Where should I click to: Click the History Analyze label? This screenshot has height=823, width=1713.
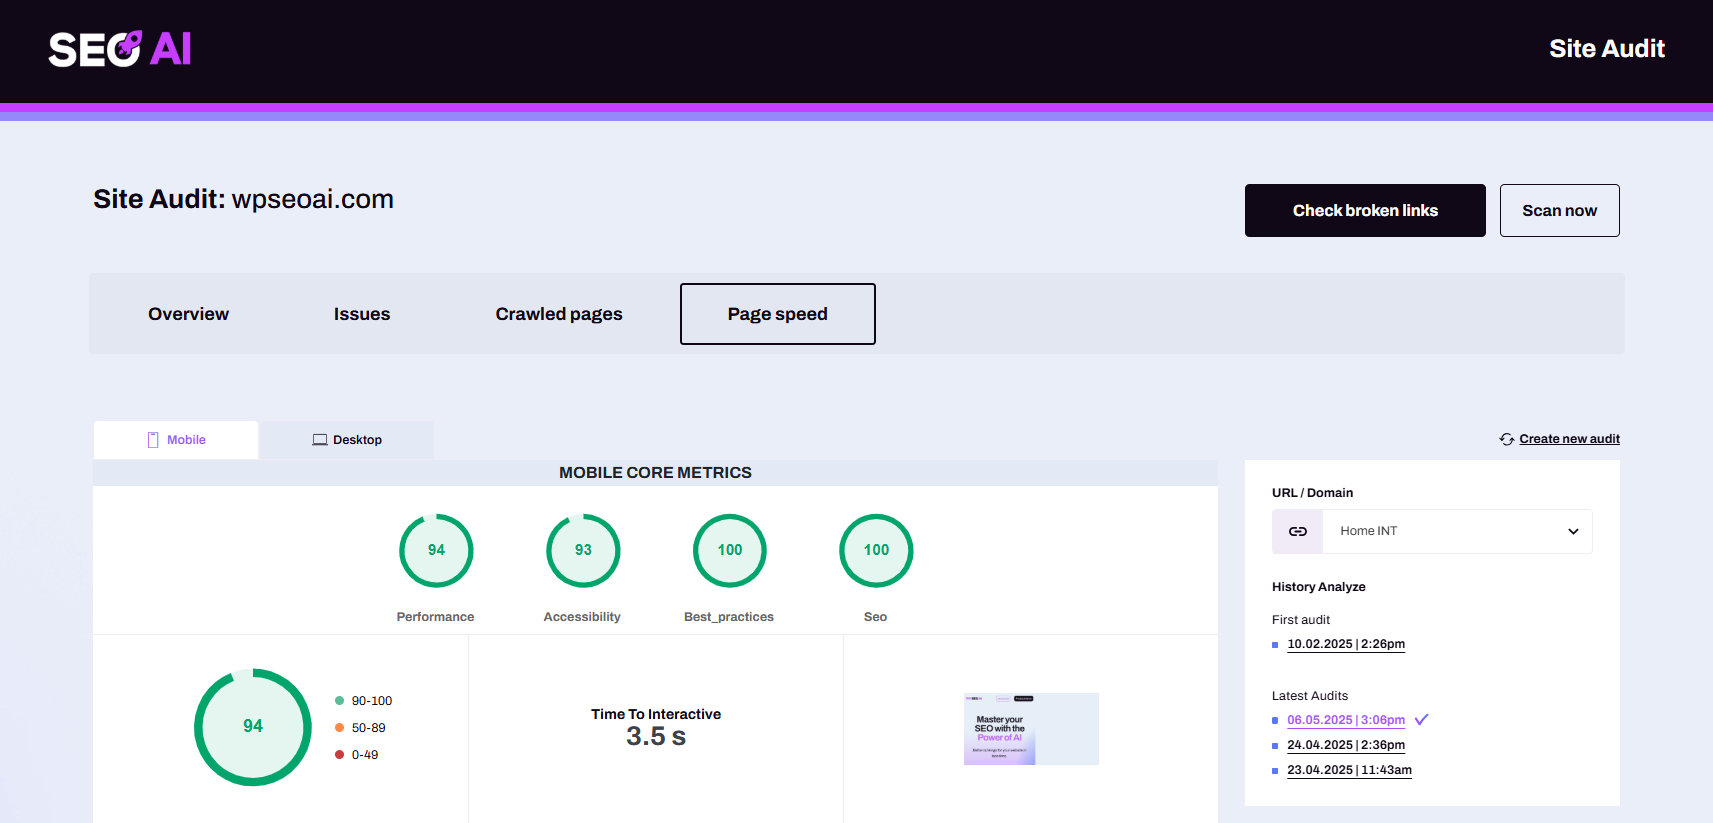[1318, 587]
